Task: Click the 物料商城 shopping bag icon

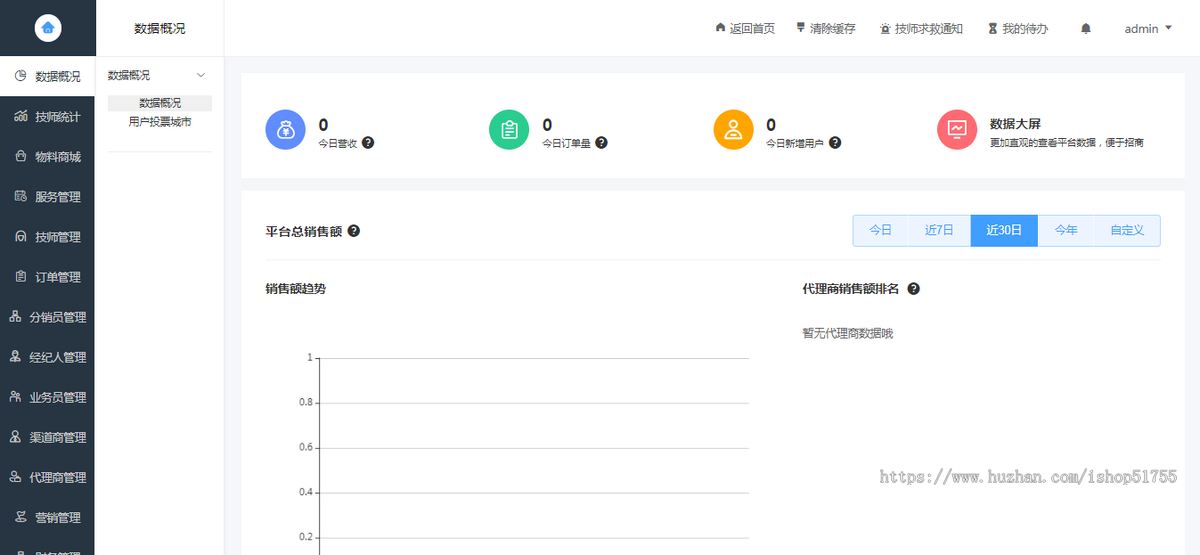Action: 20,156
